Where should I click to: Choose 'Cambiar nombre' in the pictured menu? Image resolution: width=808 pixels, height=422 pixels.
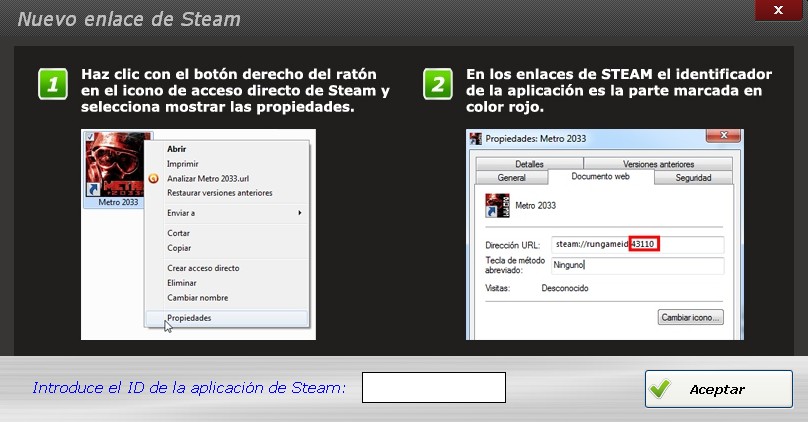(197, 298)
